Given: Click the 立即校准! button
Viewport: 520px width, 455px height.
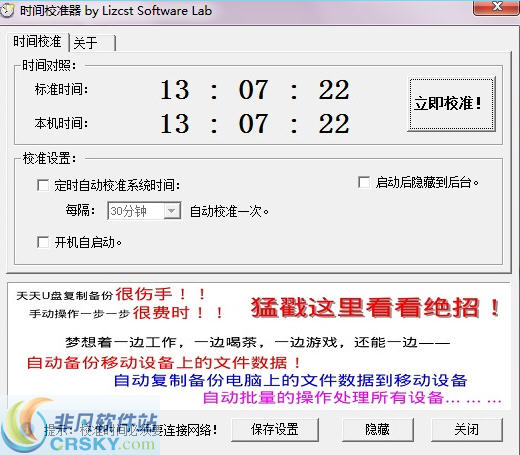Looking at the screenshot, I should point(451,104).
